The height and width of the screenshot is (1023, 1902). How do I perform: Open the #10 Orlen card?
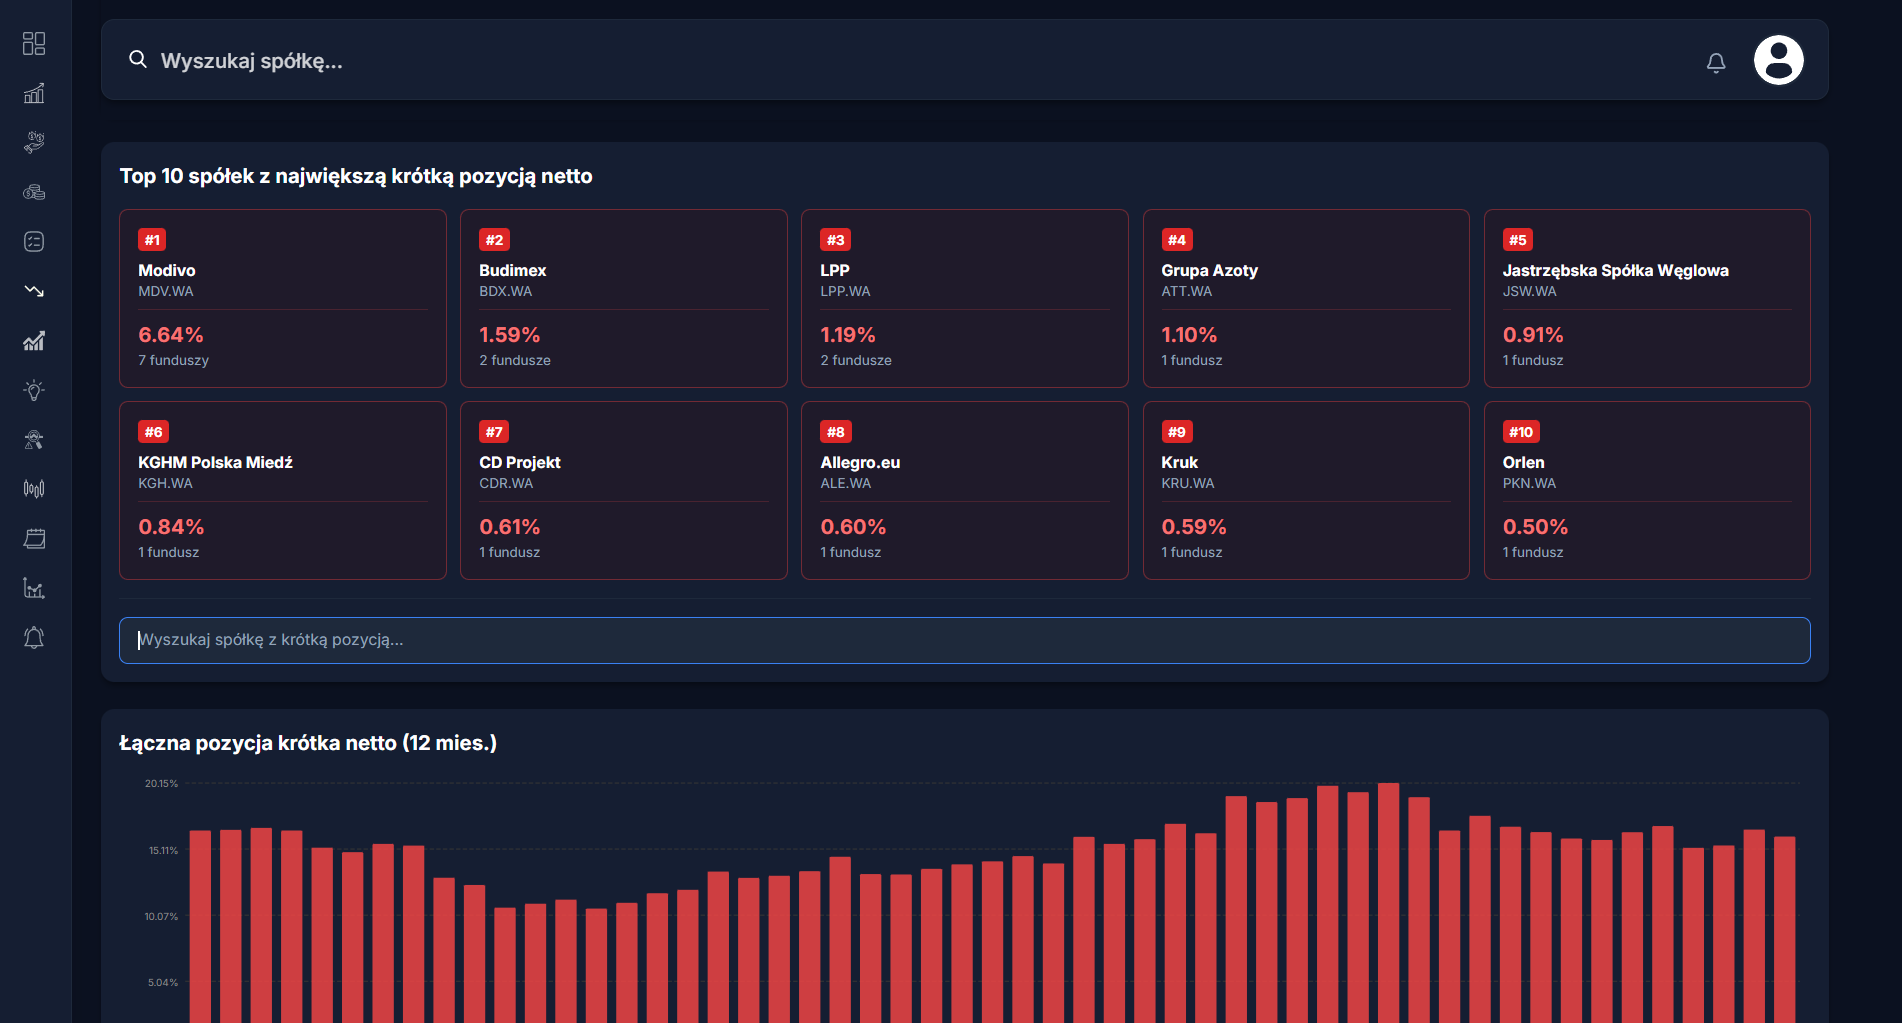1646,490
